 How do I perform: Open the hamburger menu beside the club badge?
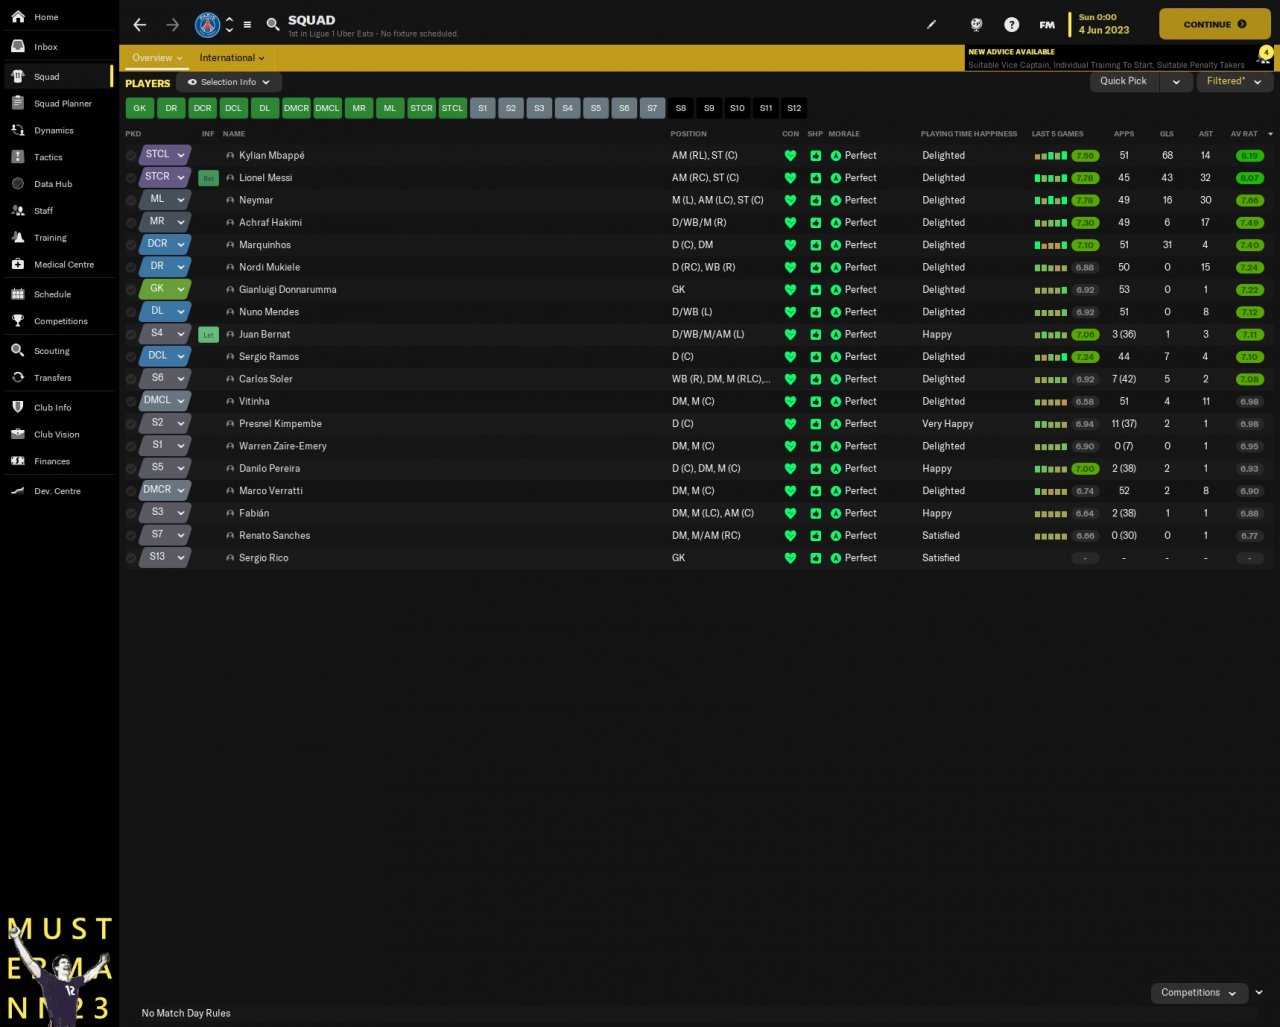[247, 25]
